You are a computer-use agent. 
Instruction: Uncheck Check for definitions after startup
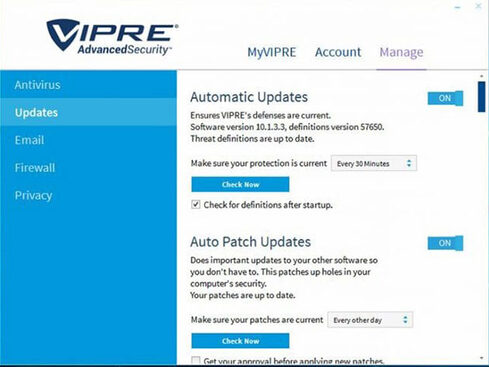pyautogui.click(x=196, y=204)
